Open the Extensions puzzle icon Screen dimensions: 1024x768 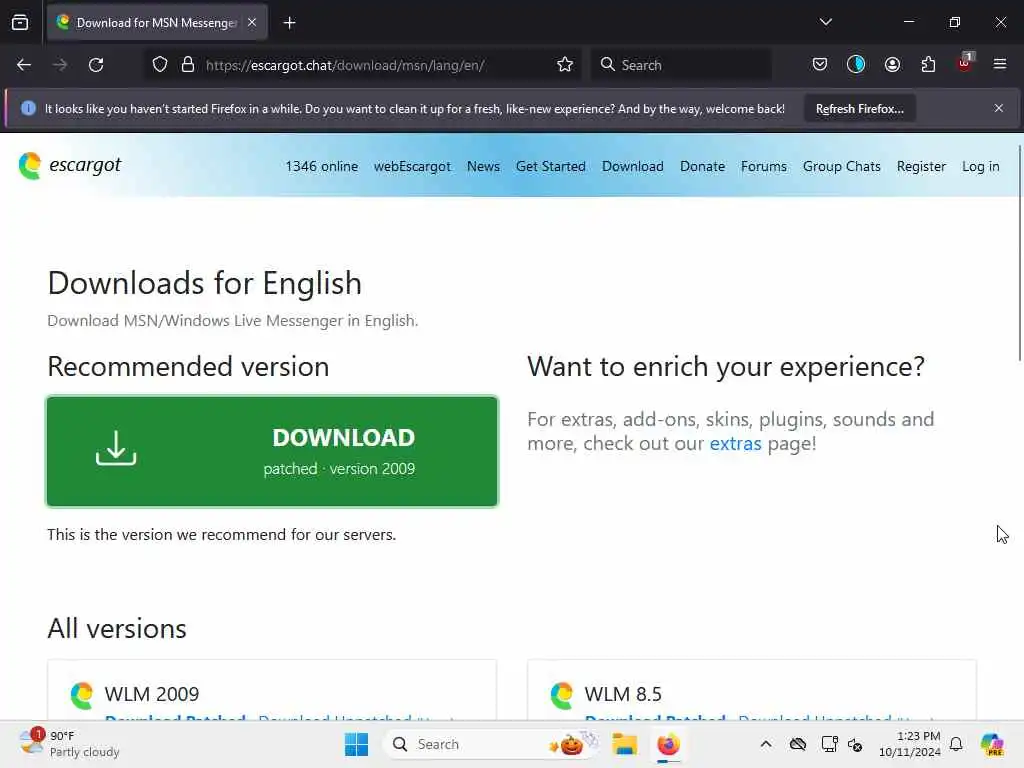click(x=928, y=65)
